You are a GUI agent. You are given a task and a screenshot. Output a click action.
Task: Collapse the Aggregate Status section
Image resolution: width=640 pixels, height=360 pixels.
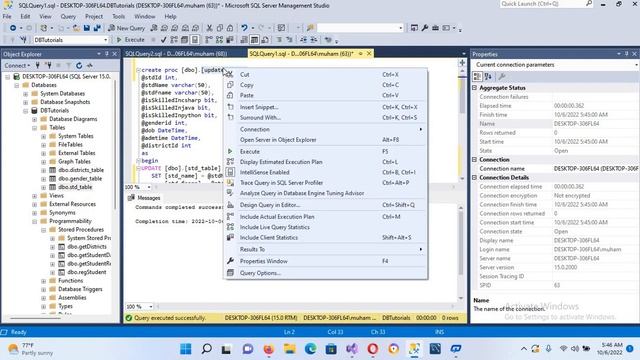coord(474,88)
